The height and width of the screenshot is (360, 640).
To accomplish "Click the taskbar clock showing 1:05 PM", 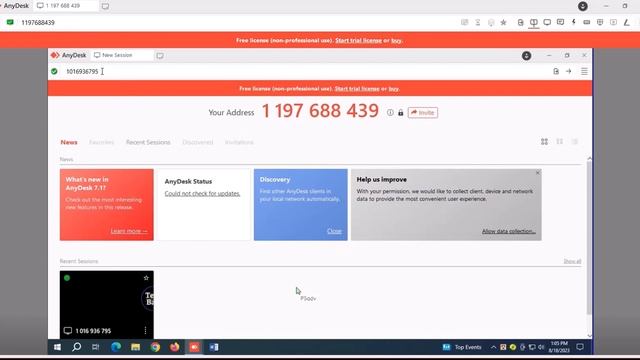I will (559, 347).
